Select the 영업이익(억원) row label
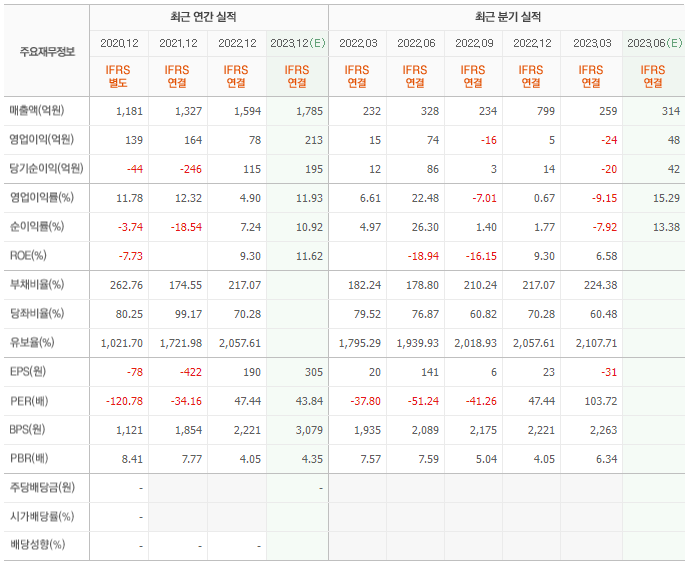The image size is (688, 564). pyautogui.click(x=42, y=140)
